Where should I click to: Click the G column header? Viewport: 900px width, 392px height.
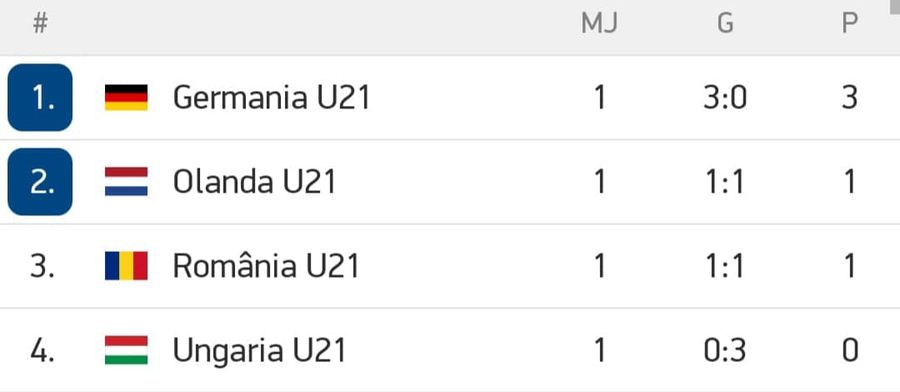726,24
